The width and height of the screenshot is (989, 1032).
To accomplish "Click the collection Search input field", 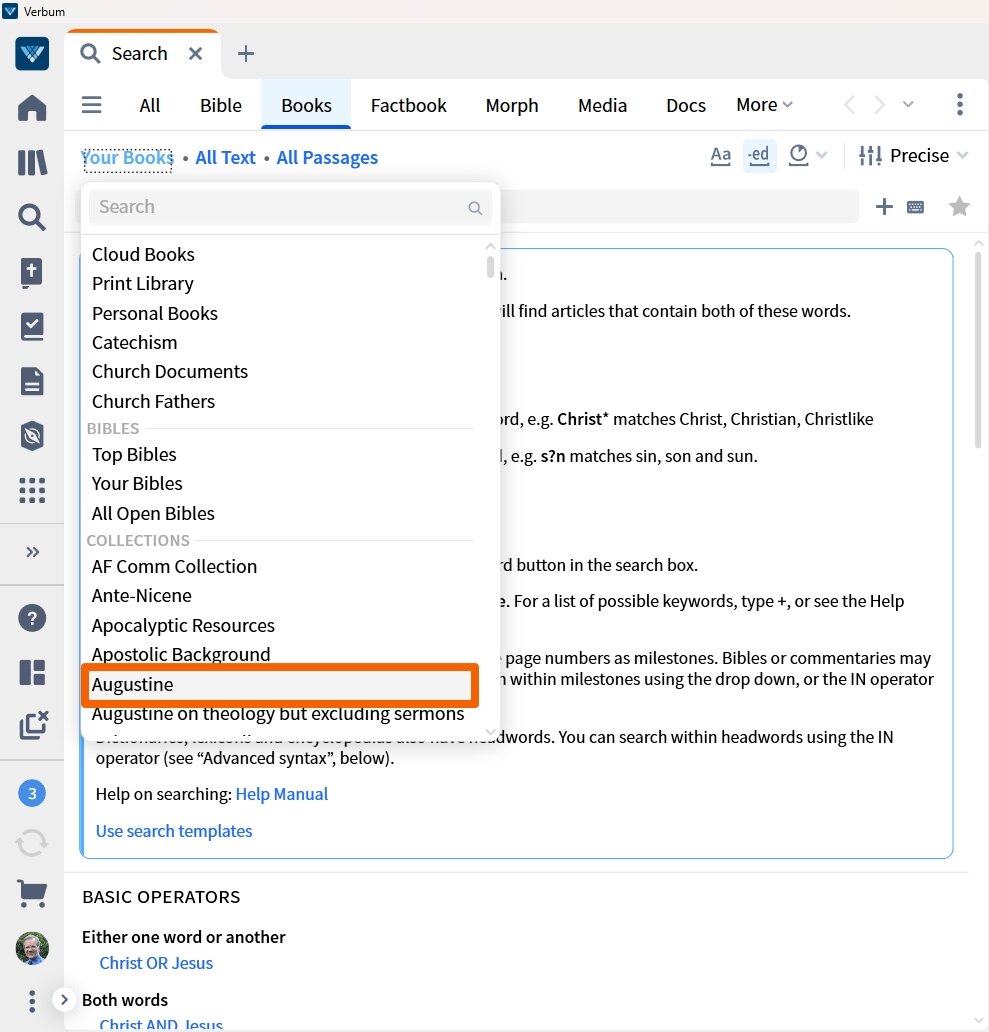I will (290, 207).
